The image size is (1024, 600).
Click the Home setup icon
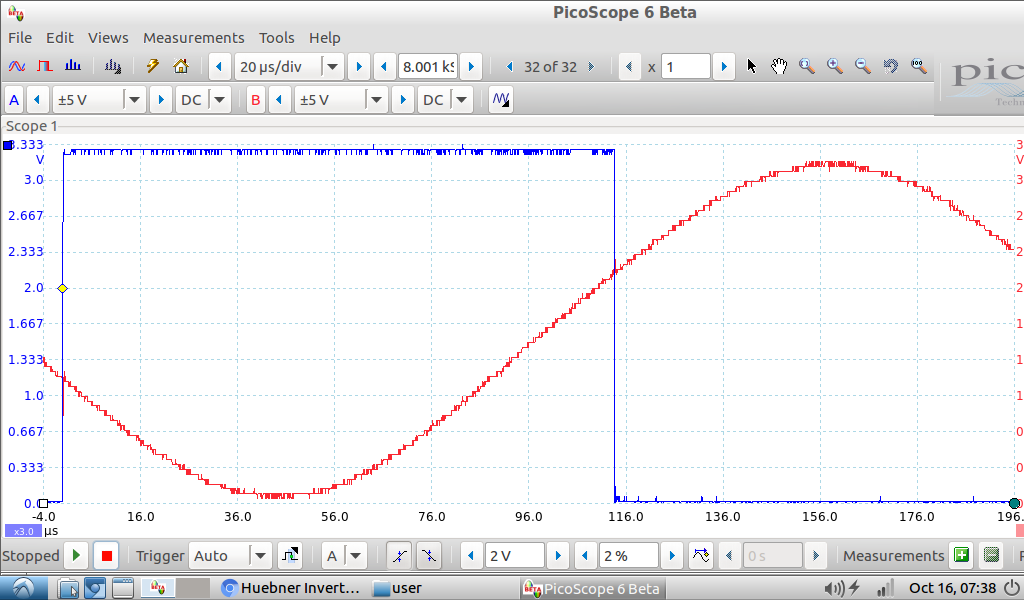click(x=181, y=67)
